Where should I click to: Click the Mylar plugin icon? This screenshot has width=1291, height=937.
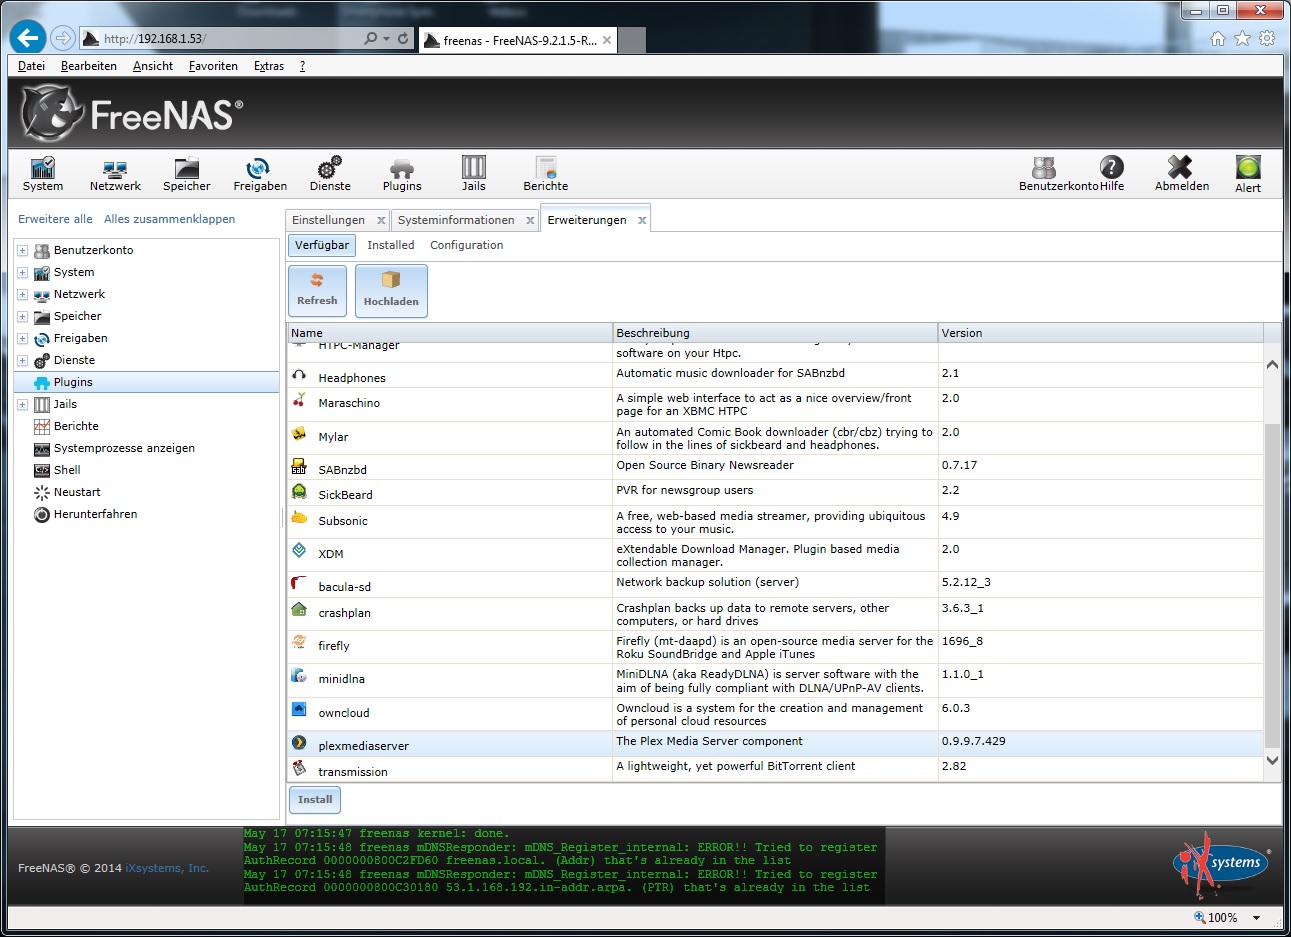coord(299,434)
